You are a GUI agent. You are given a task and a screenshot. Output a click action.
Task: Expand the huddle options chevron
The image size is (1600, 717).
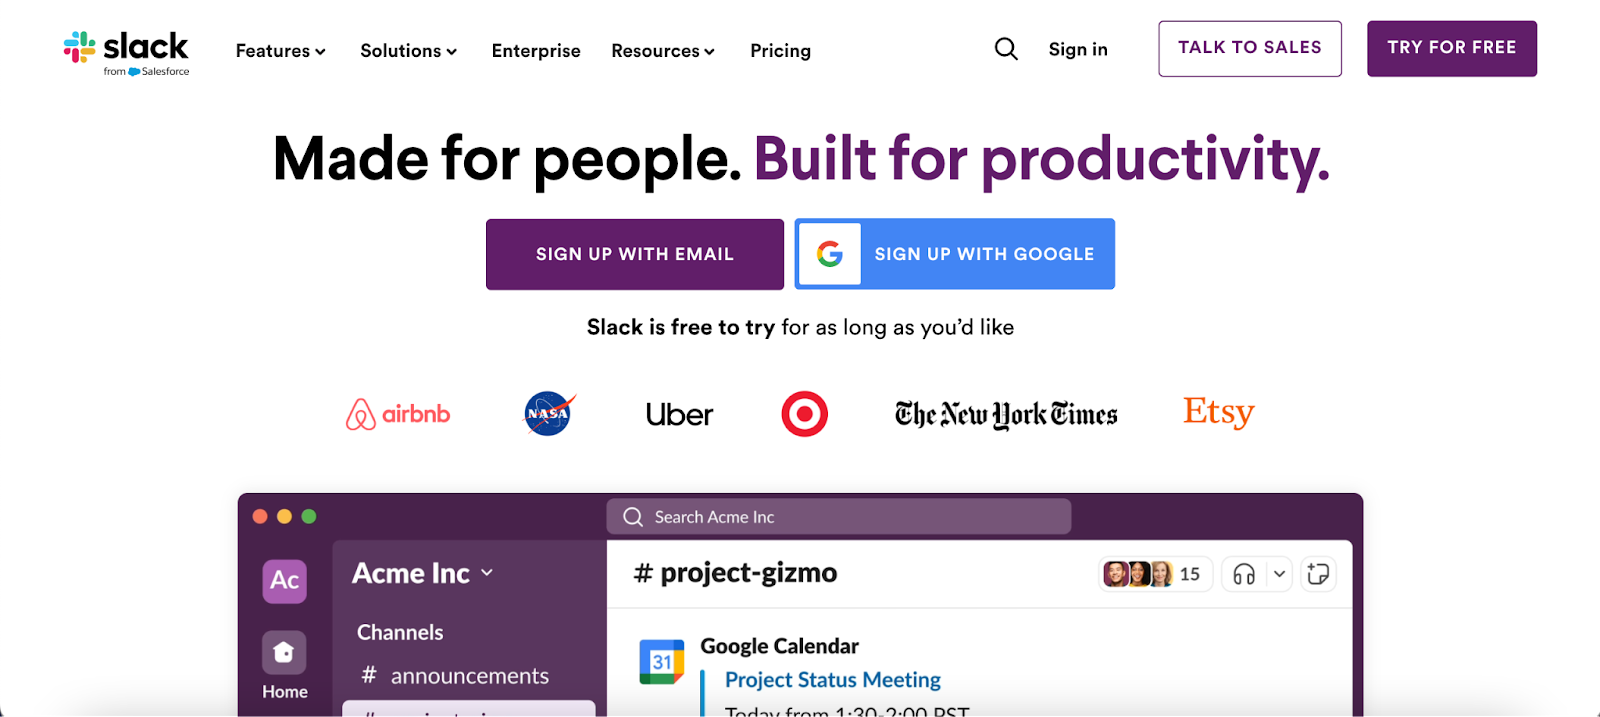pos(1279,574)
